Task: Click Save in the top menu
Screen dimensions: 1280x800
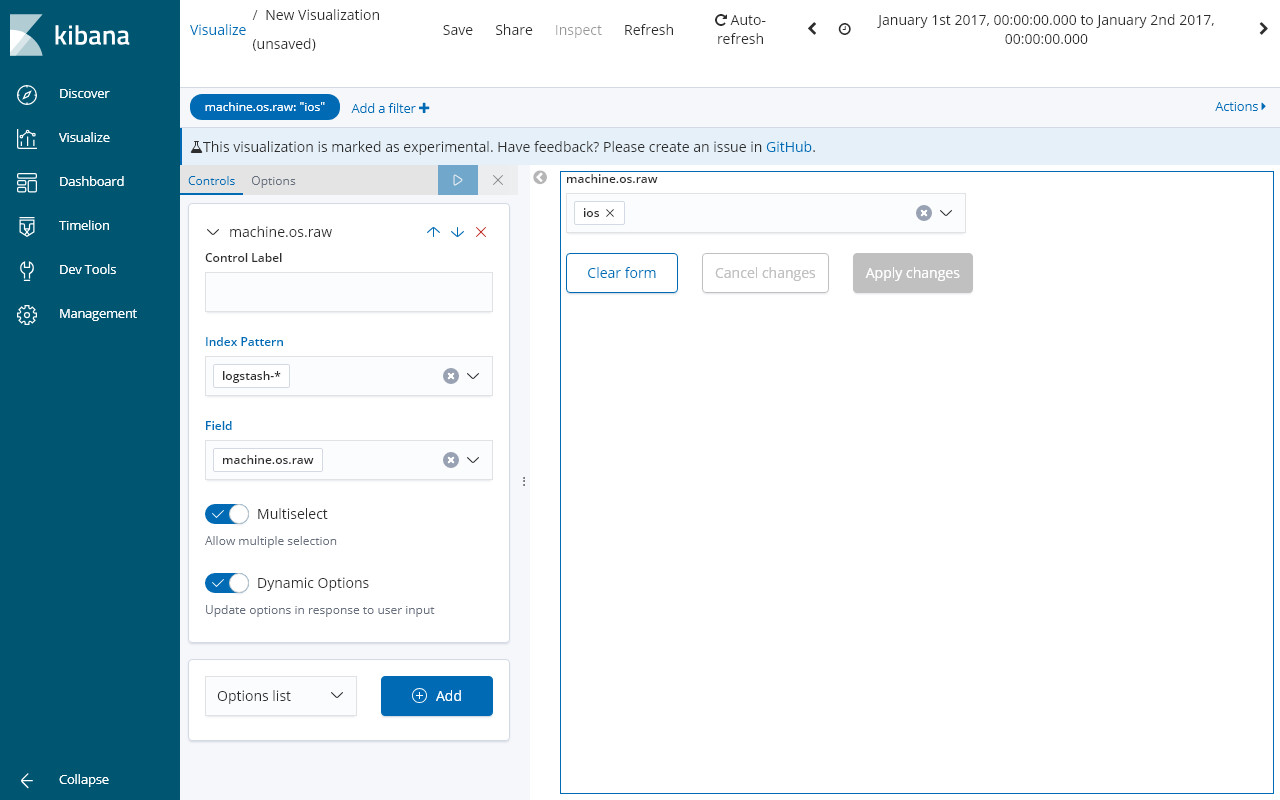Action: pyautogui.click(x=458, y=30)
